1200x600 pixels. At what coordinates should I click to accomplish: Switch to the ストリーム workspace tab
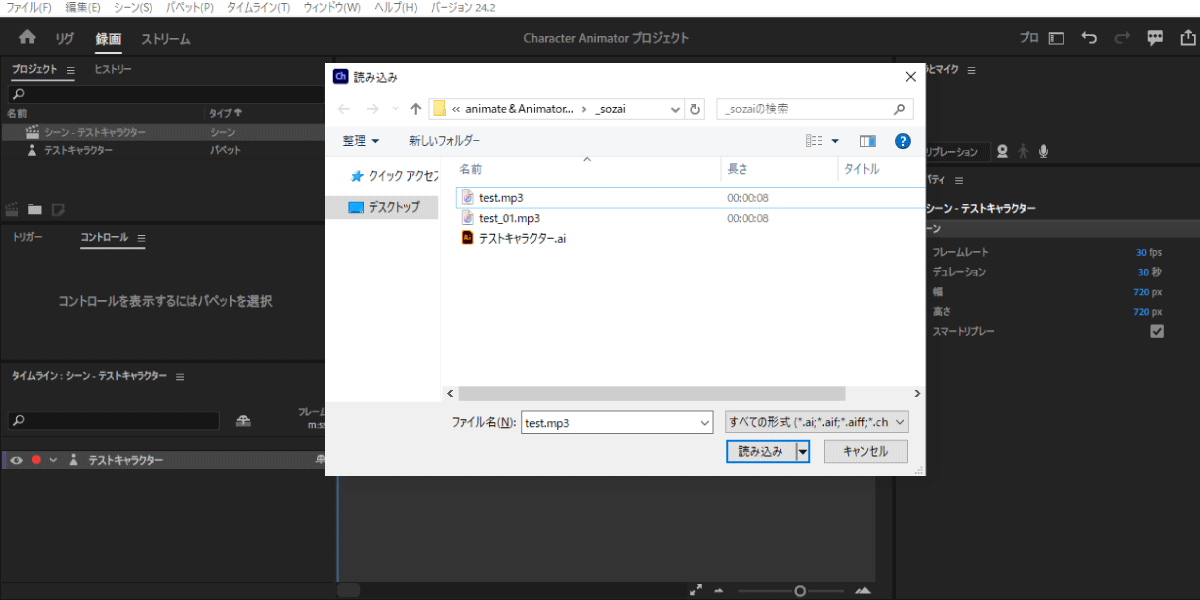coord(165,39)
